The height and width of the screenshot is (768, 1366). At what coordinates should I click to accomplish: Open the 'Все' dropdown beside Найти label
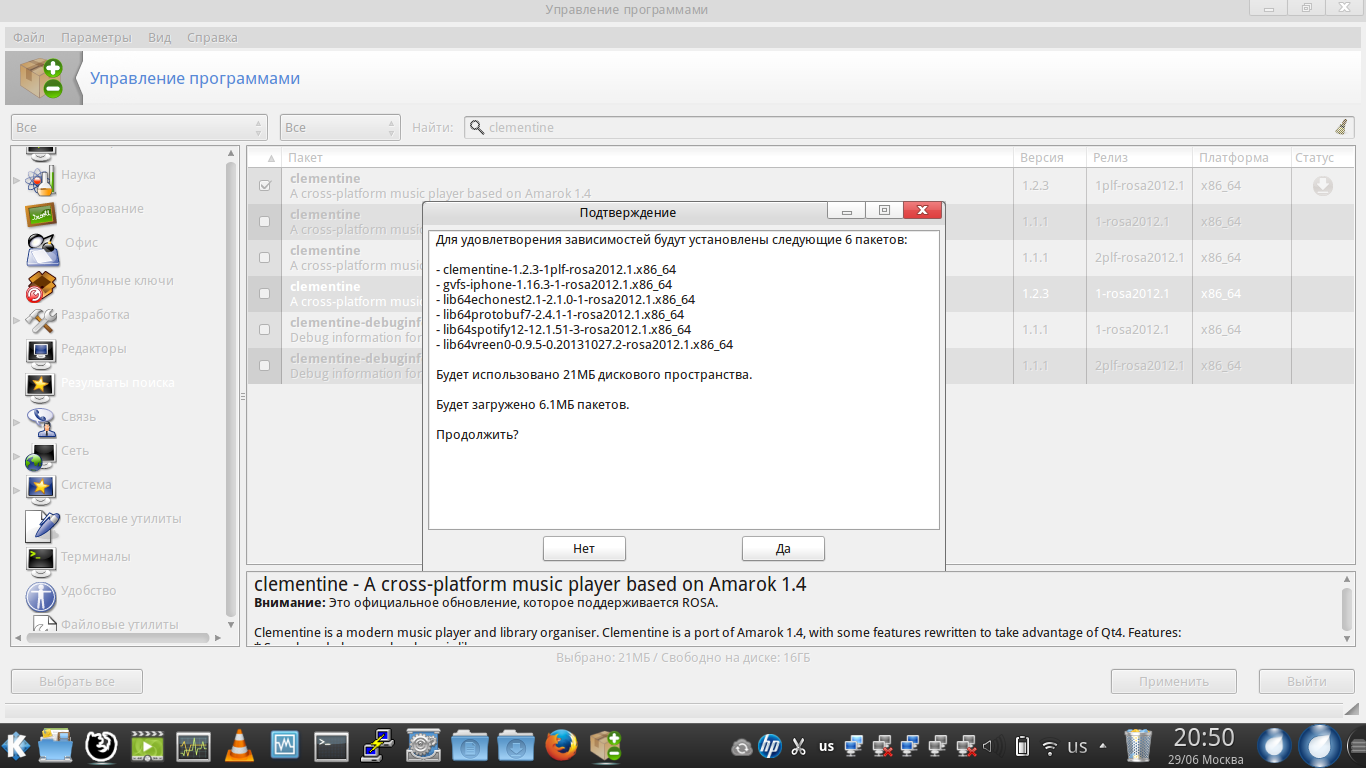340,127
